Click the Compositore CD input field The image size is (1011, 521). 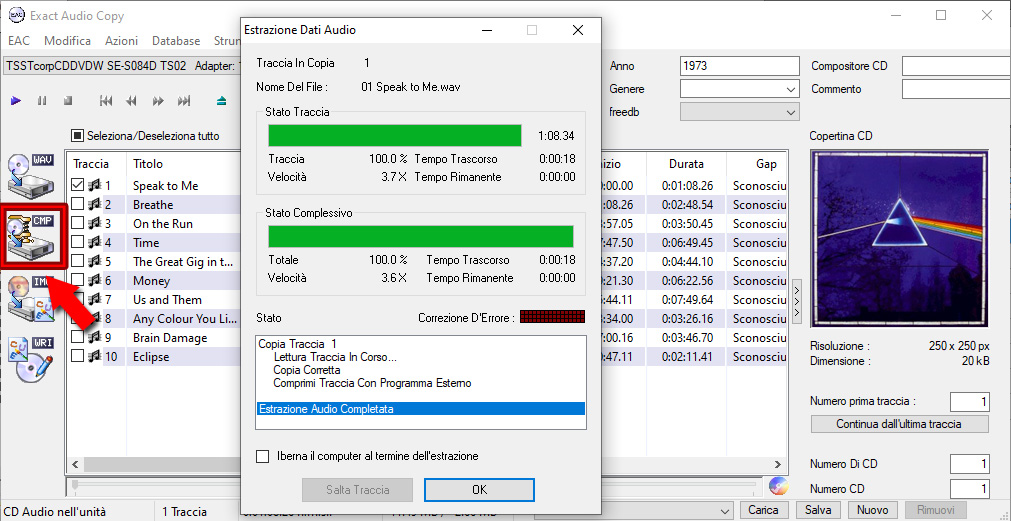tap(956, 66)
